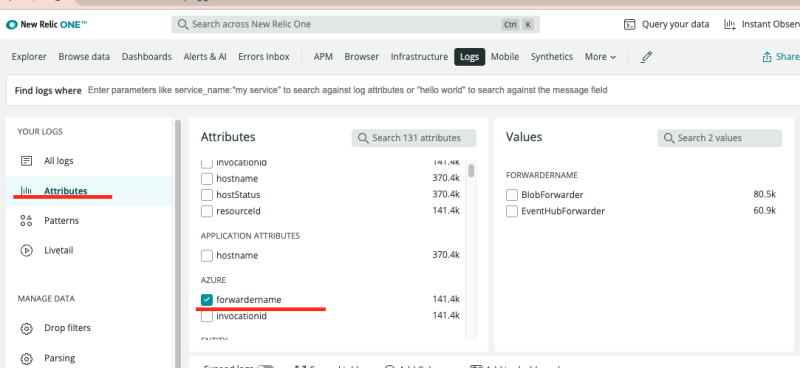Check the resourceId attribute

pyautogui.click(x=207, y=211)
